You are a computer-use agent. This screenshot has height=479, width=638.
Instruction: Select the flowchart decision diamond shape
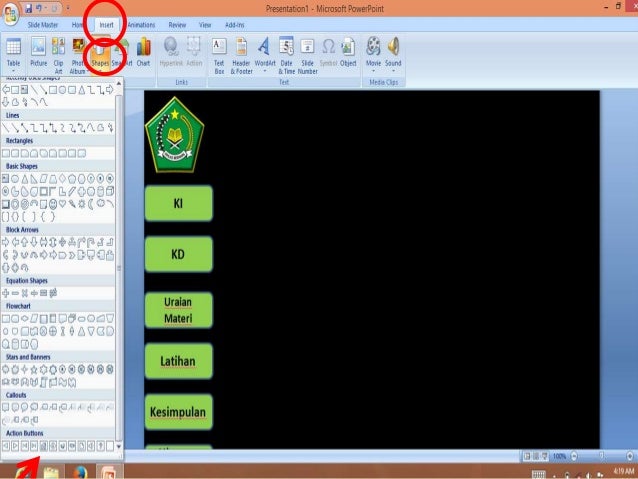point(24,319)
